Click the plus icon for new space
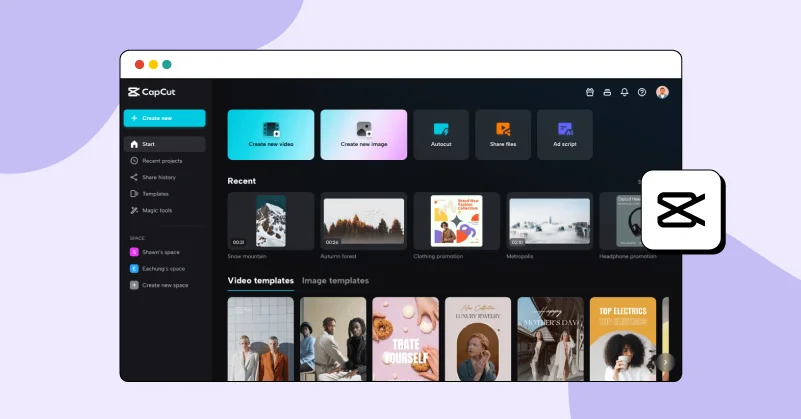Viewport: 801px width, 419px height. pos(134,285)
